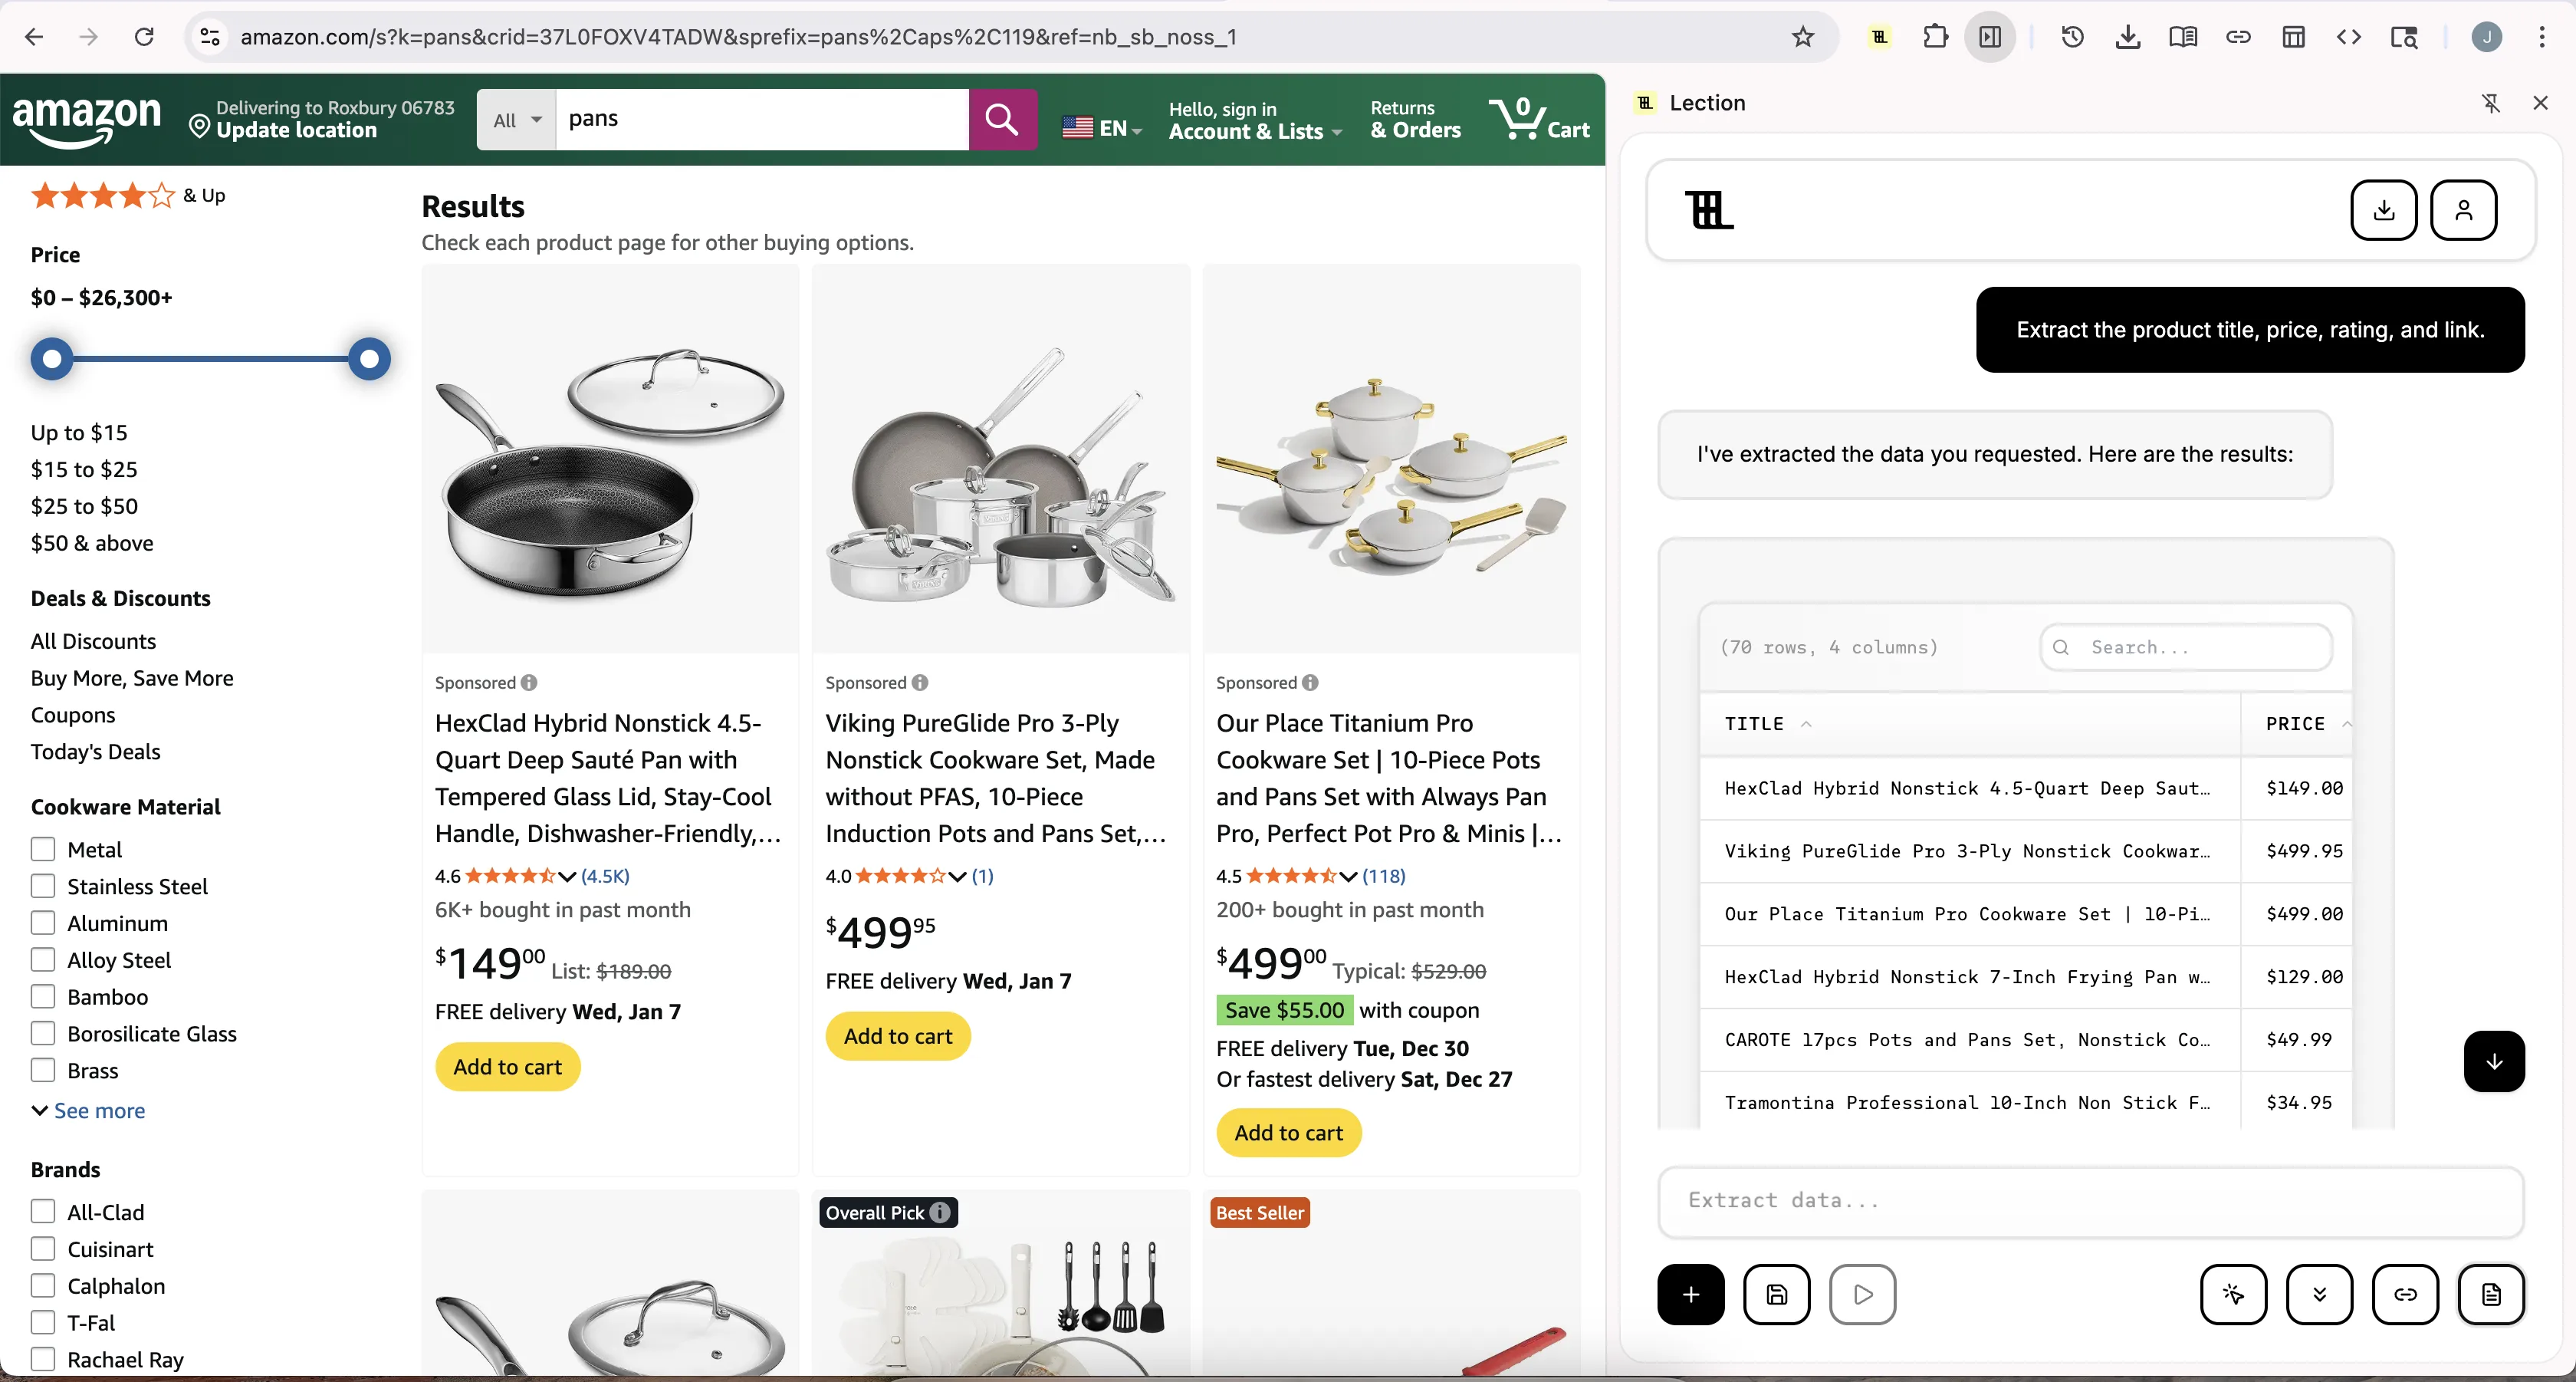Open the document icon at panel bottom
Image resolution: width=2576 pixels, height=1382 pixels.
2492,1295
